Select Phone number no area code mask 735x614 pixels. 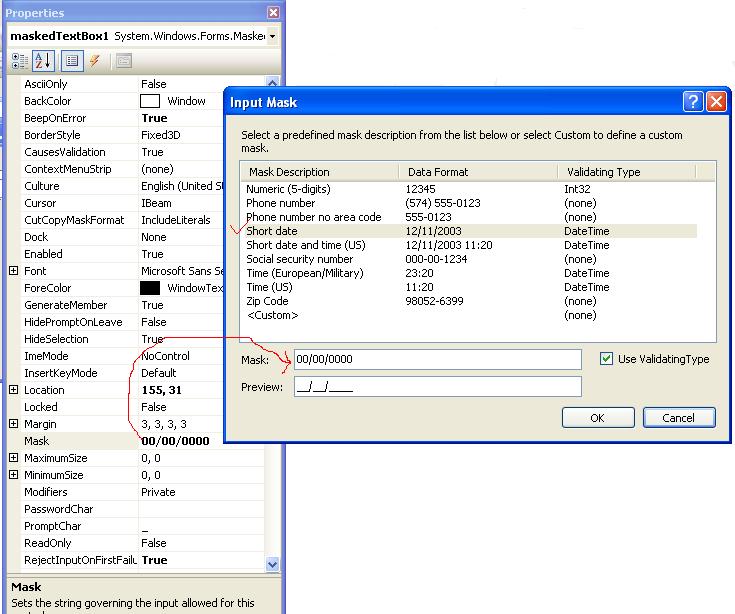[469, 217]
